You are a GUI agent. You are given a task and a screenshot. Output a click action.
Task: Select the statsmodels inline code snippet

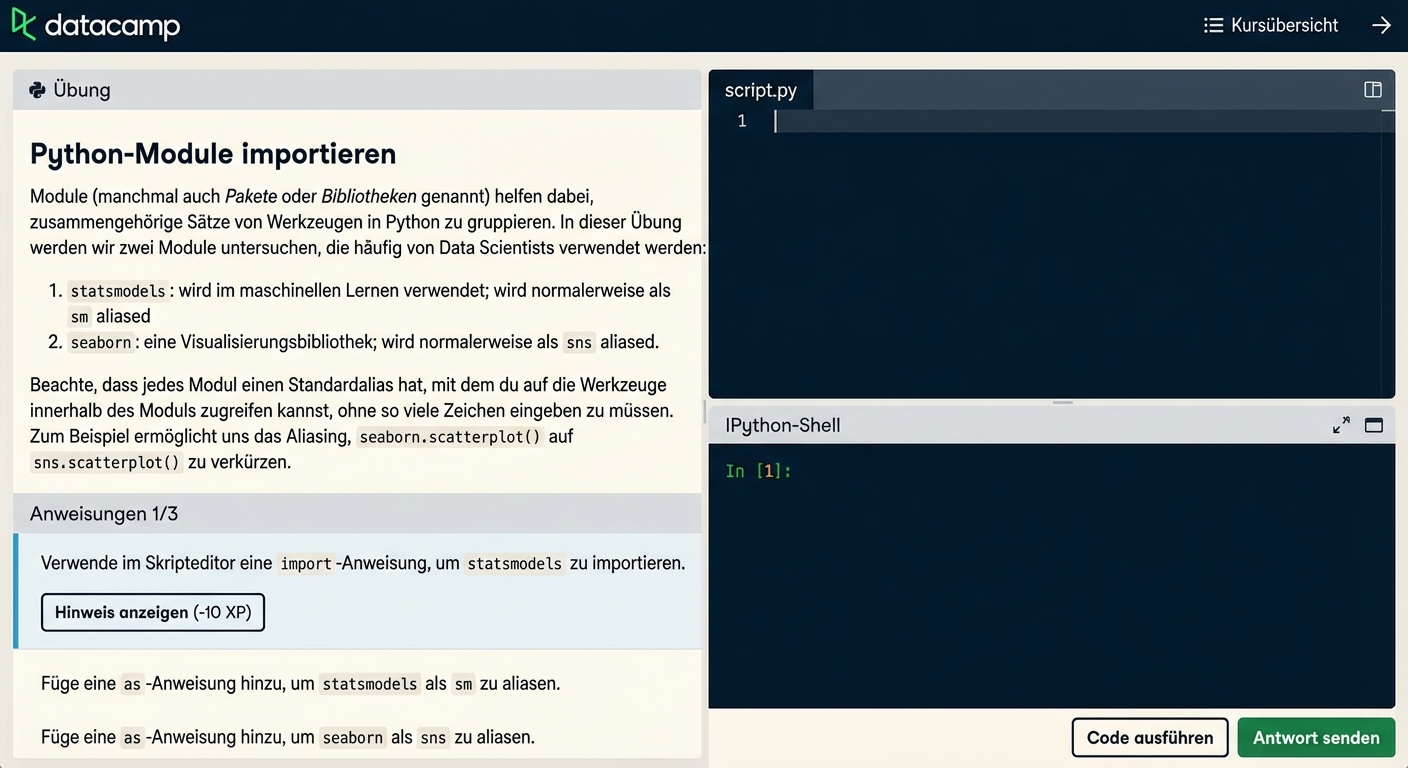117,291
